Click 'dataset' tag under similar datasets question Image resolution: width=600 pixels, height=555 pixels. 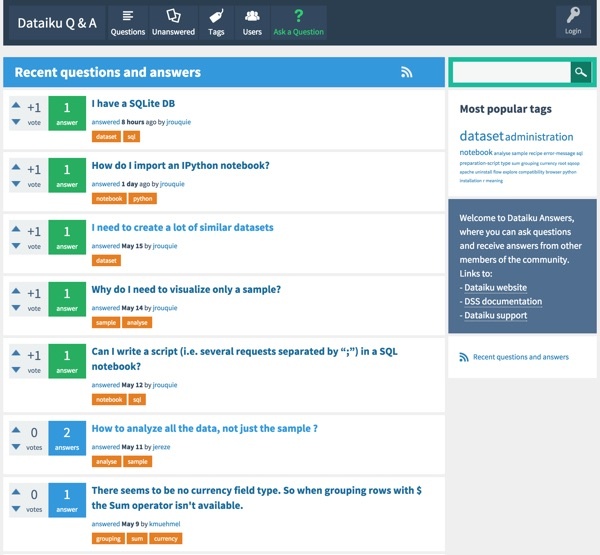coord(106,261)
